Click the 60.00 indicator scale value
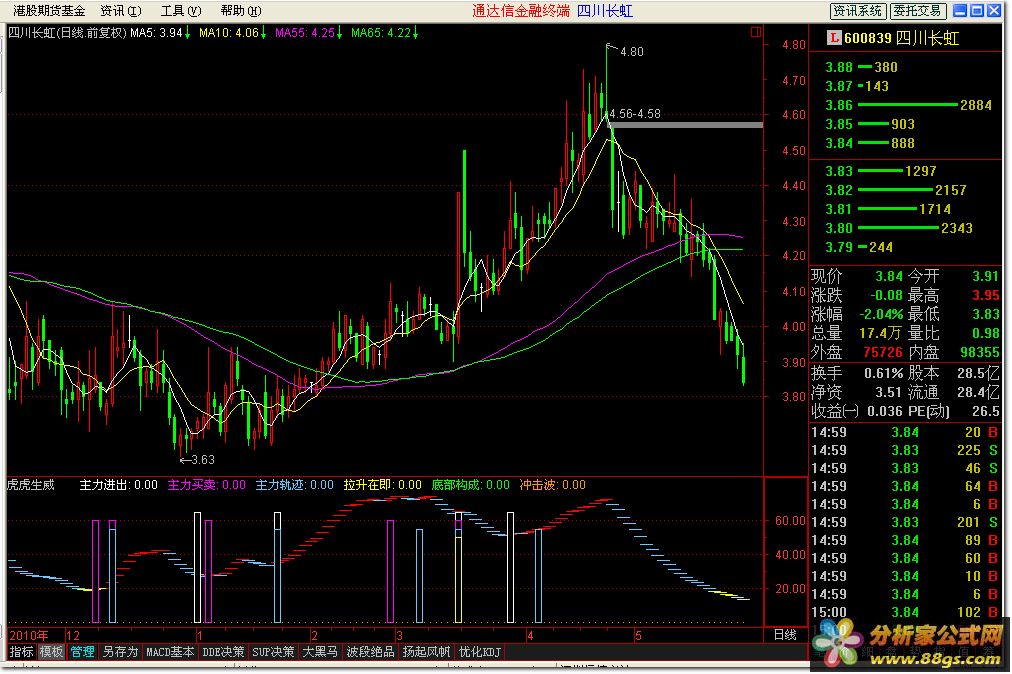Viewport: 1012px width, 674px height. pyautogui.click(x=790, y=520)
